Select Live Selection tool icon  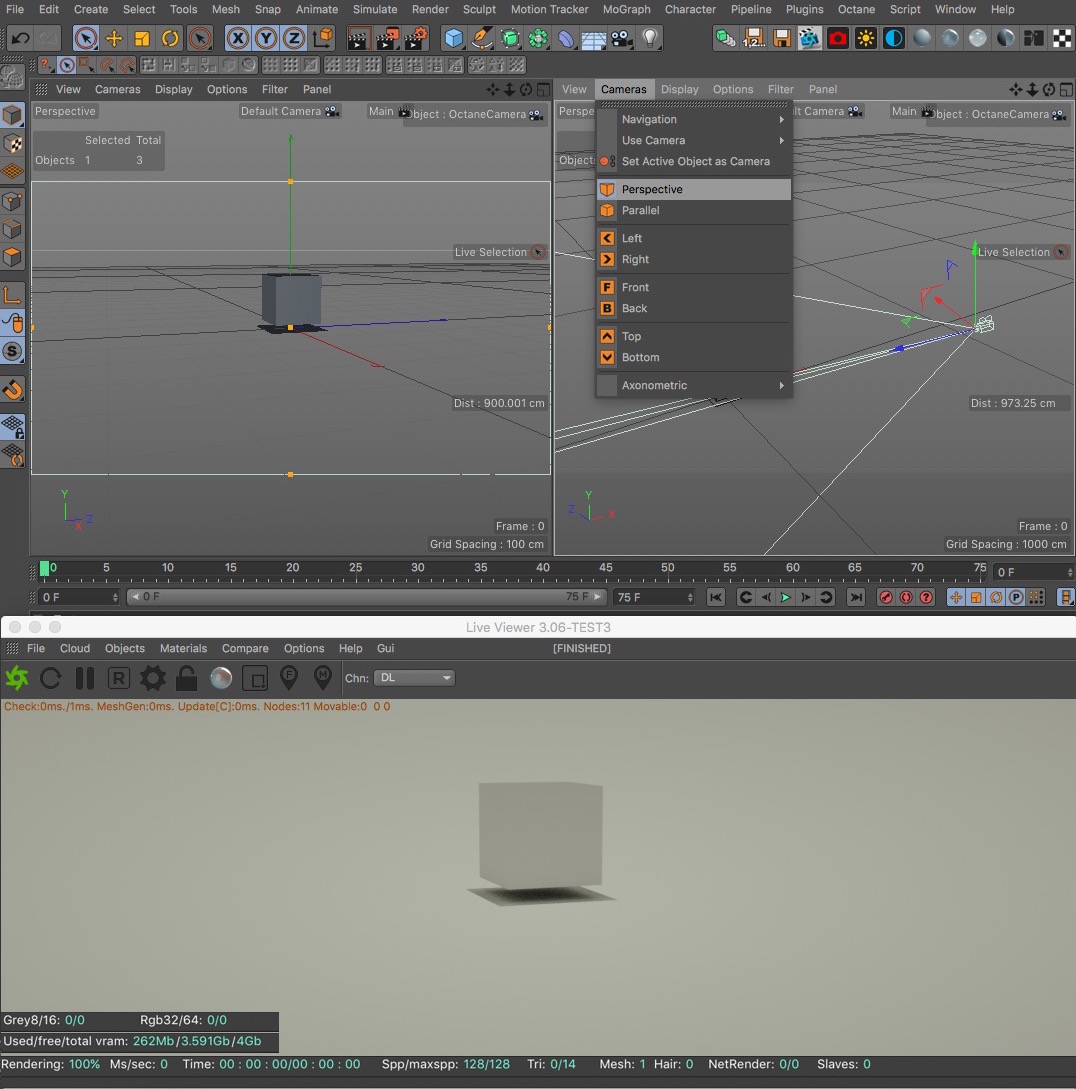point(85,38)
